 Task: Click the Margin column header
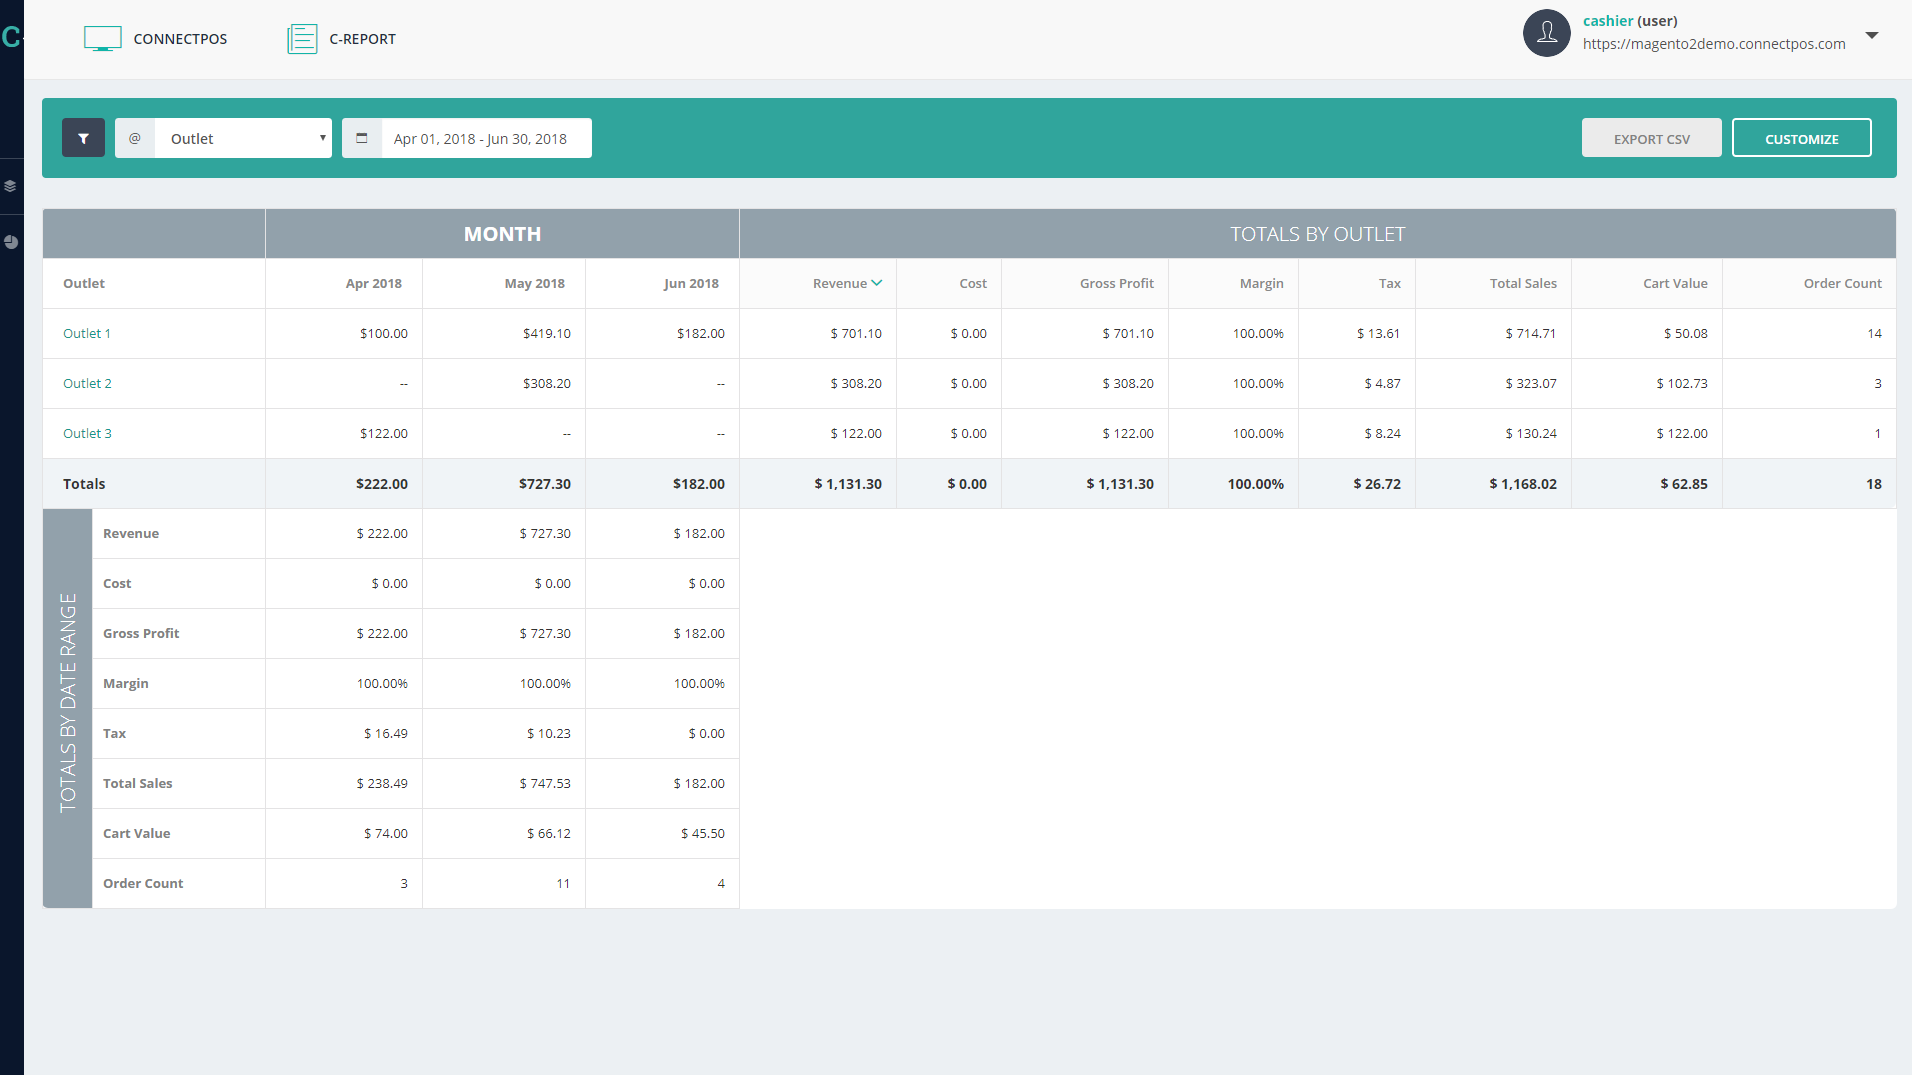pos(1259,283)
